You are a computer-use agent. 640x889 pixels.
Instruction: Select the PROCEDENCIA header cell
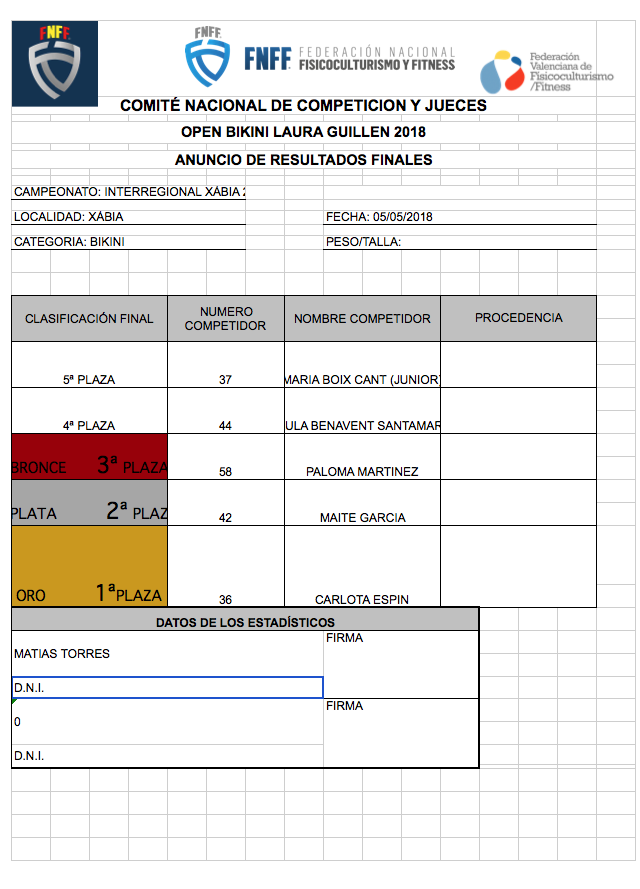pyautogui.click(x=518, y=319)
